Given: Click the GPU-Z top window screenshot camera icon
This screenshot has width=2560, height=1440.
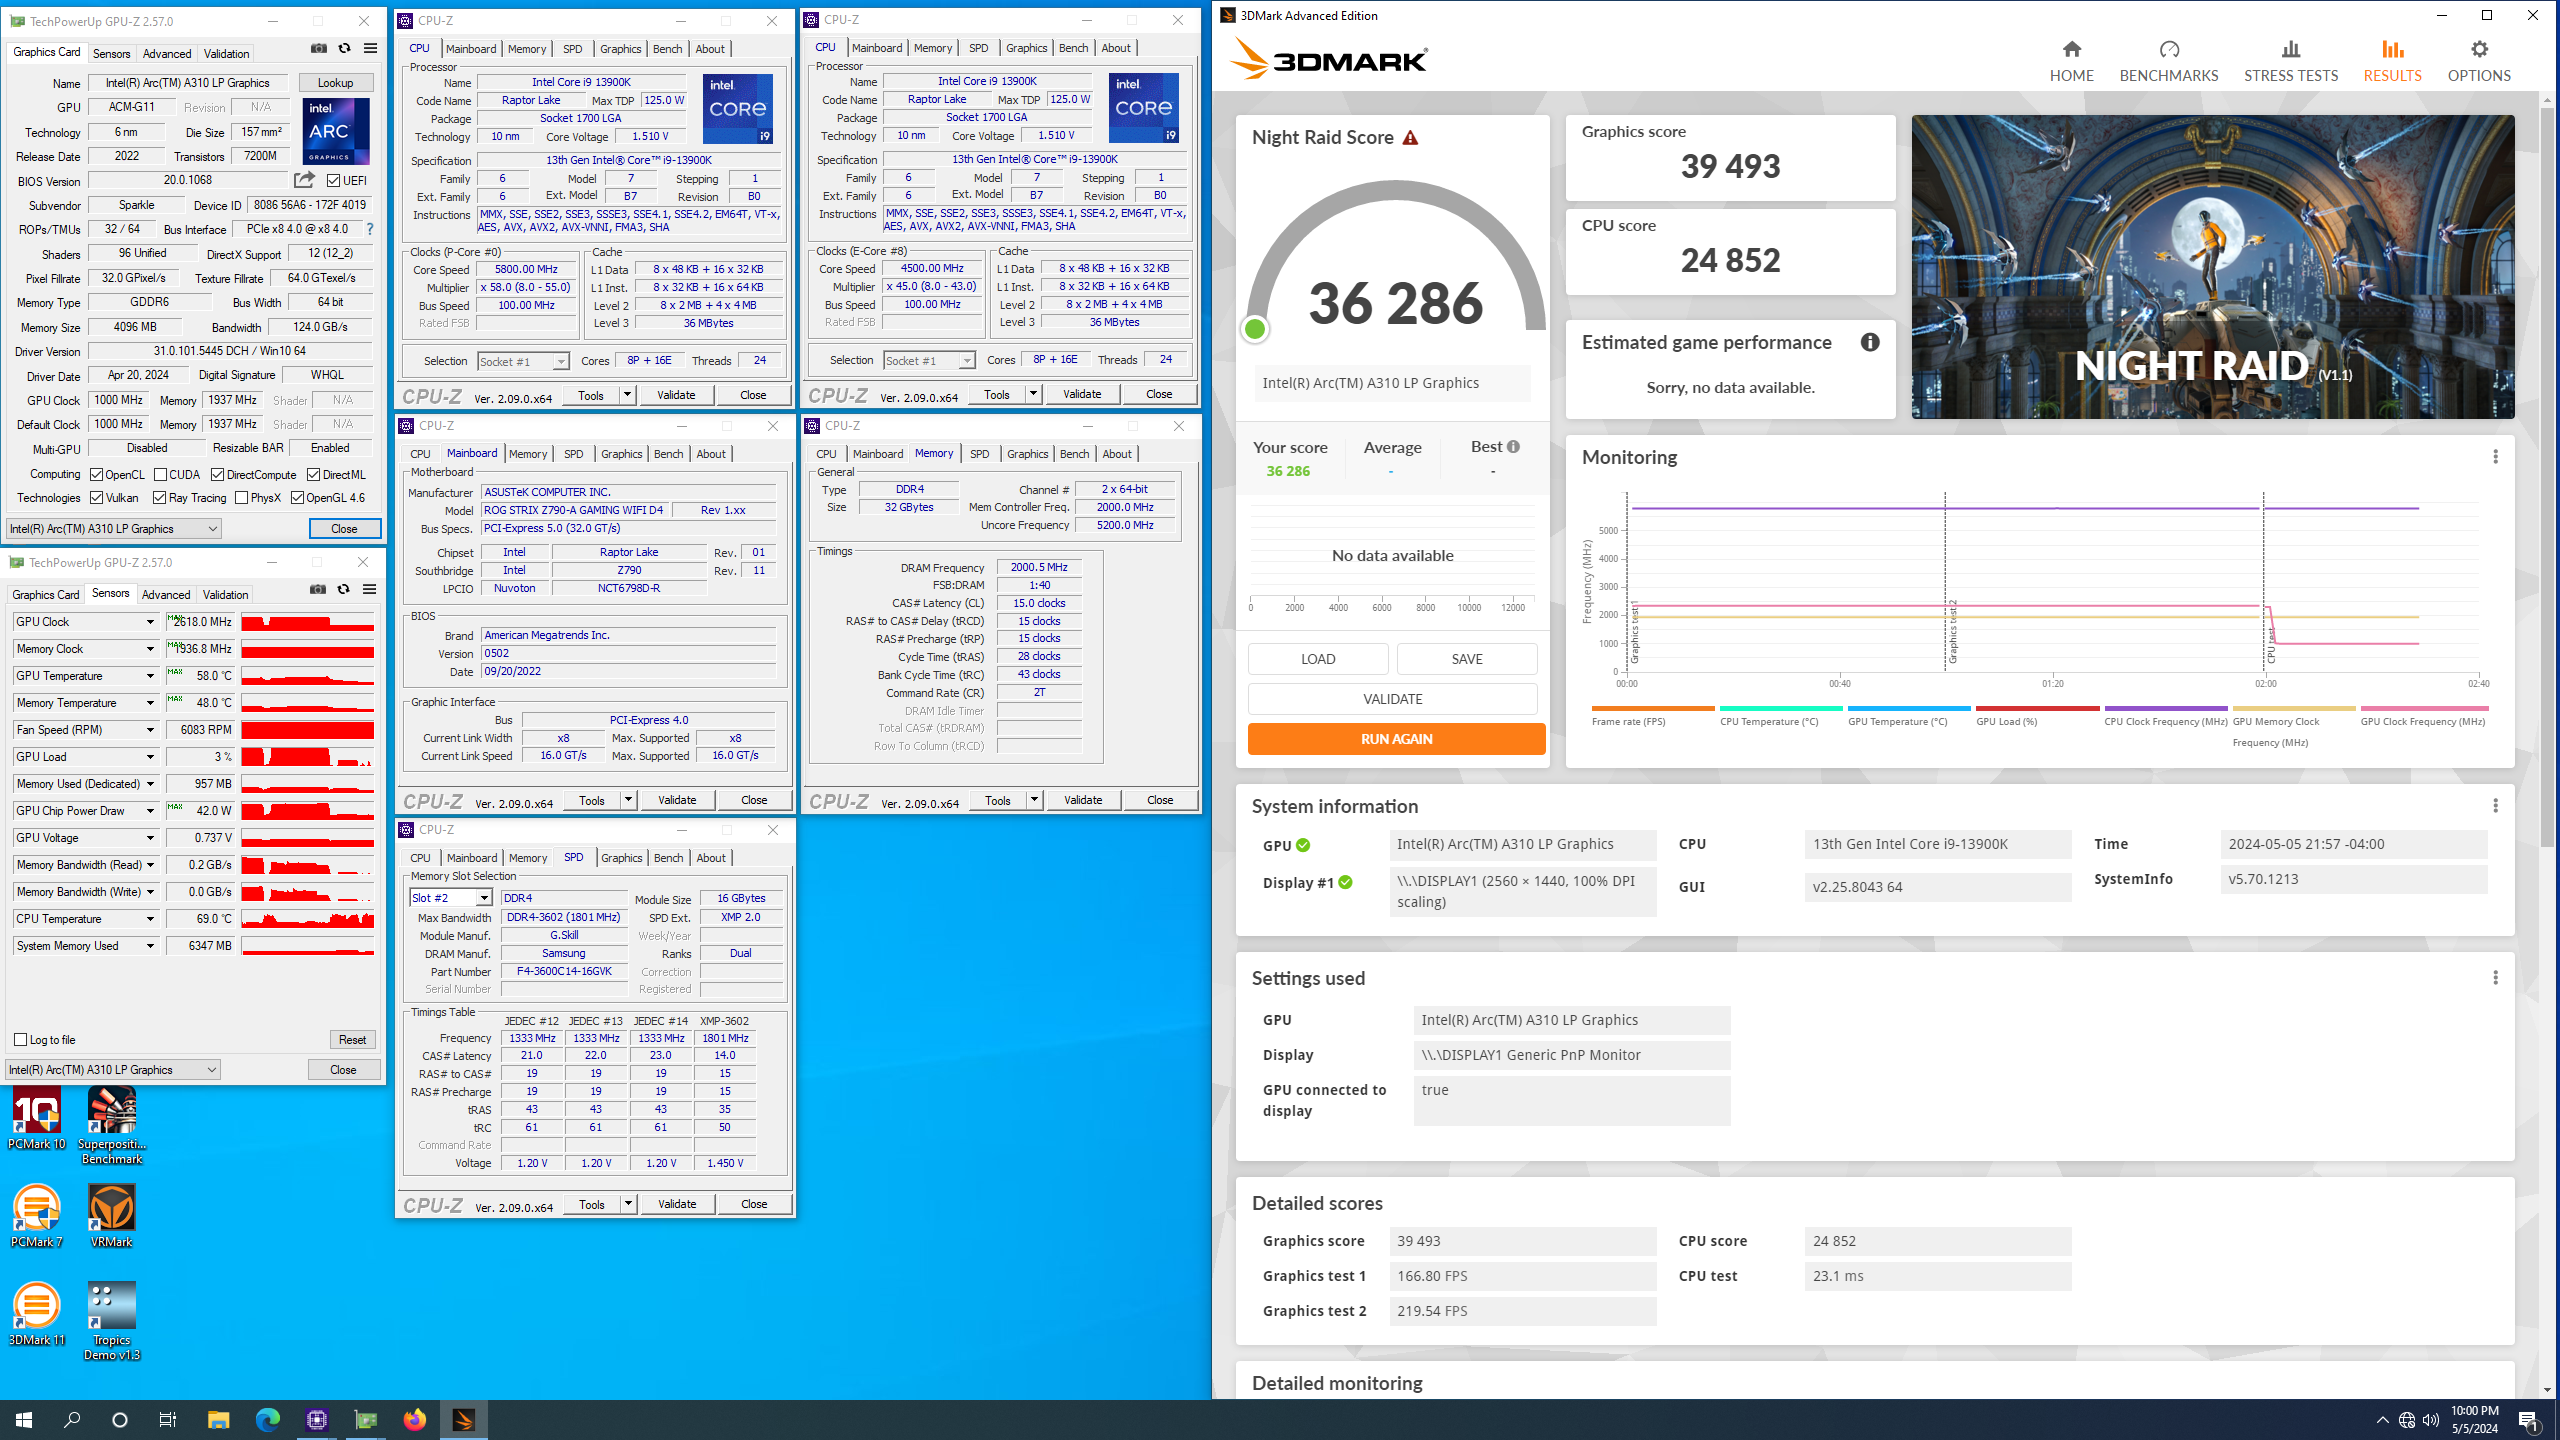Looking at the screenshot, I should click(x=319, y=49).
